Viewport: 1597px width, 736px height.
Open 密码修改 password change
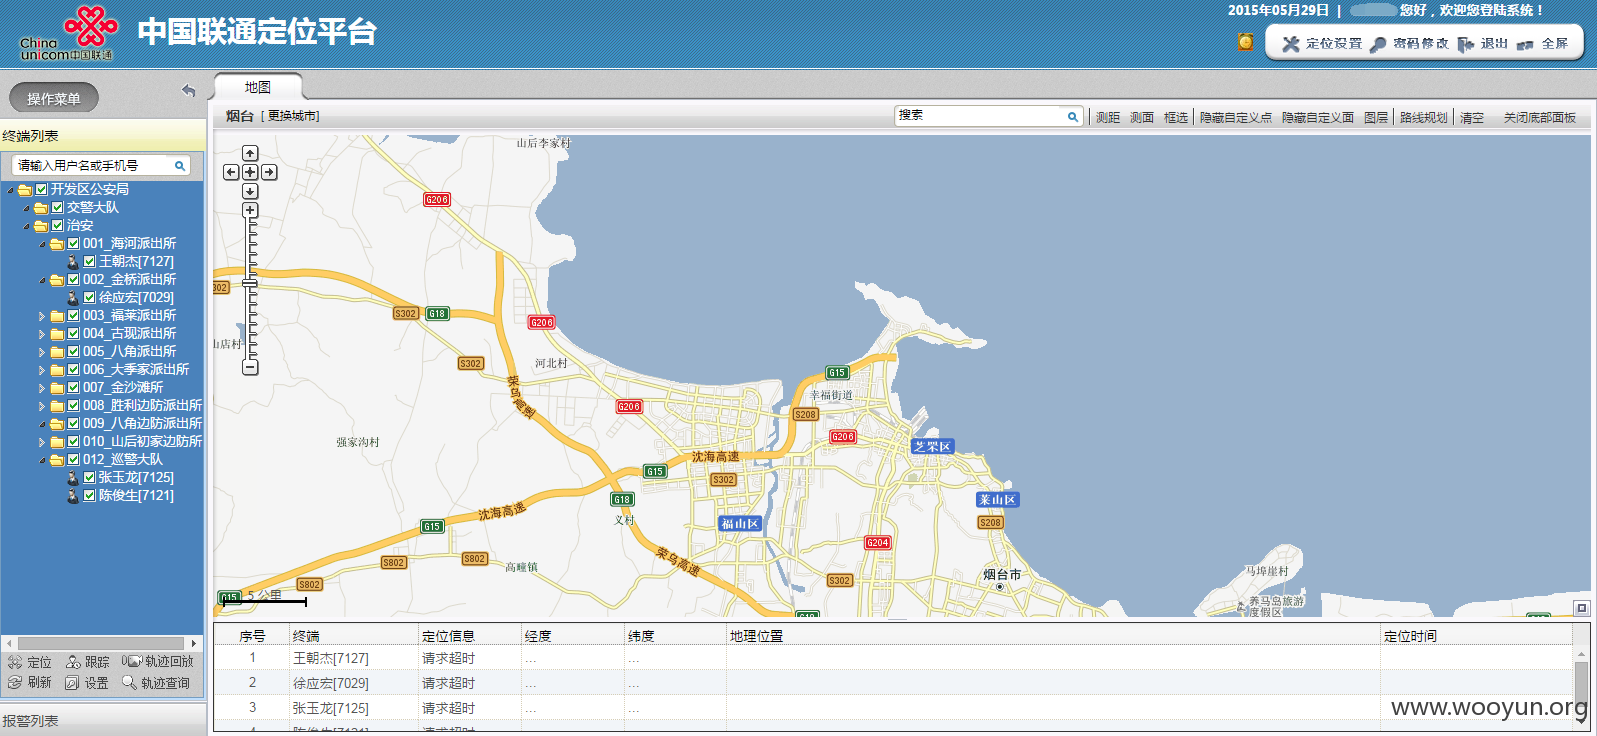pyautogui.click(x=1409, y=44)
